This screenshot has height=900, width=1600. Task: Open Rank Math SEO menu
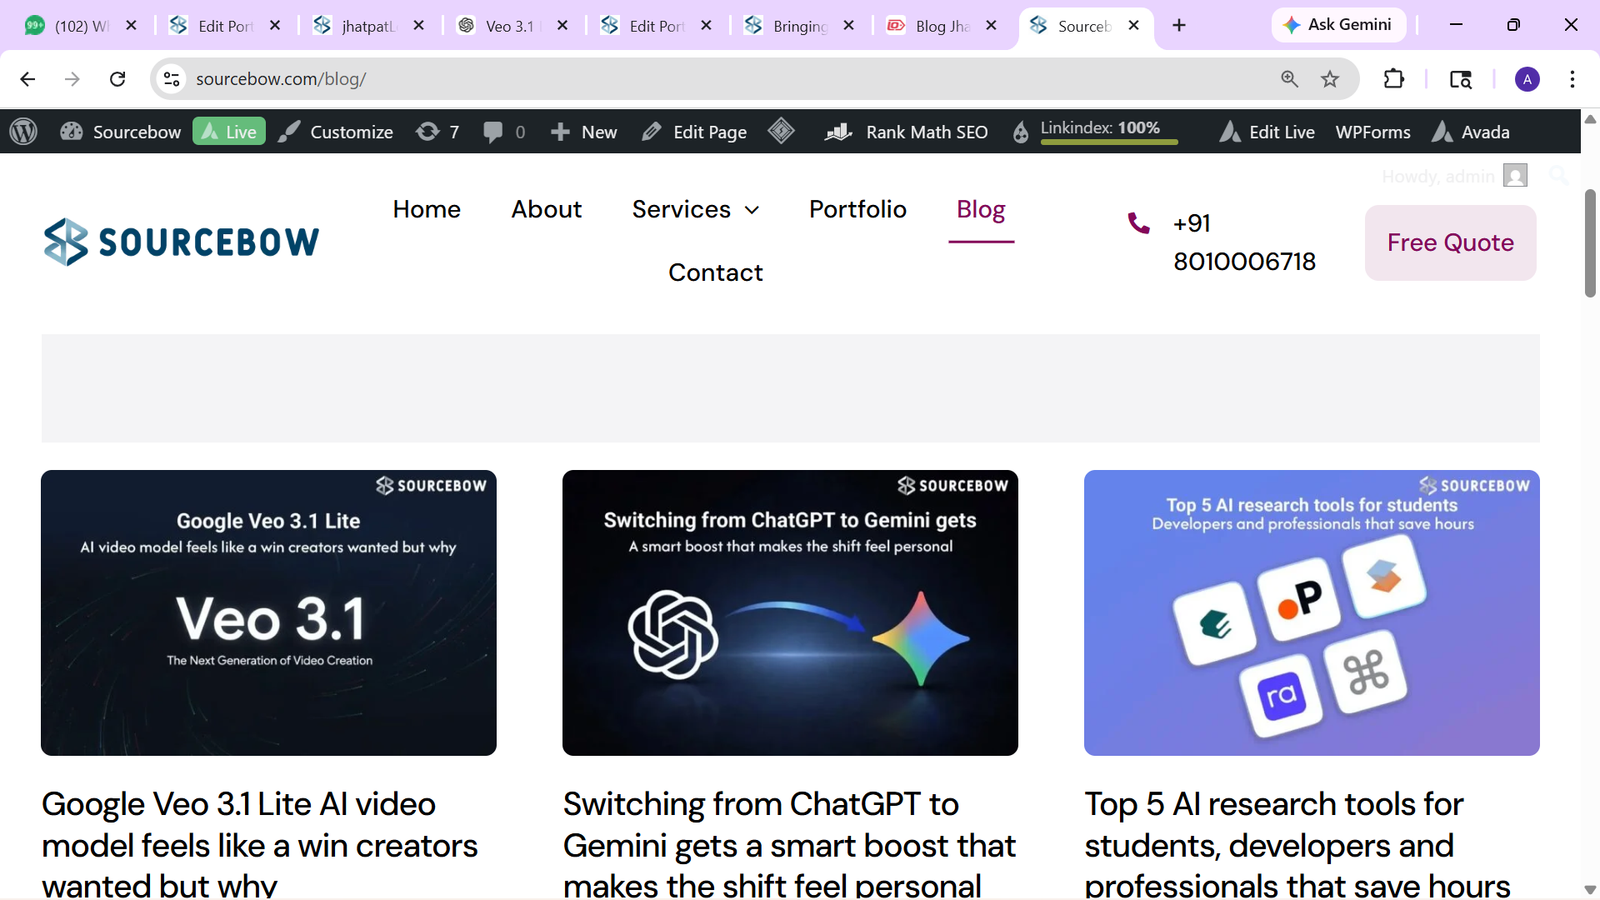coord(906,132)
